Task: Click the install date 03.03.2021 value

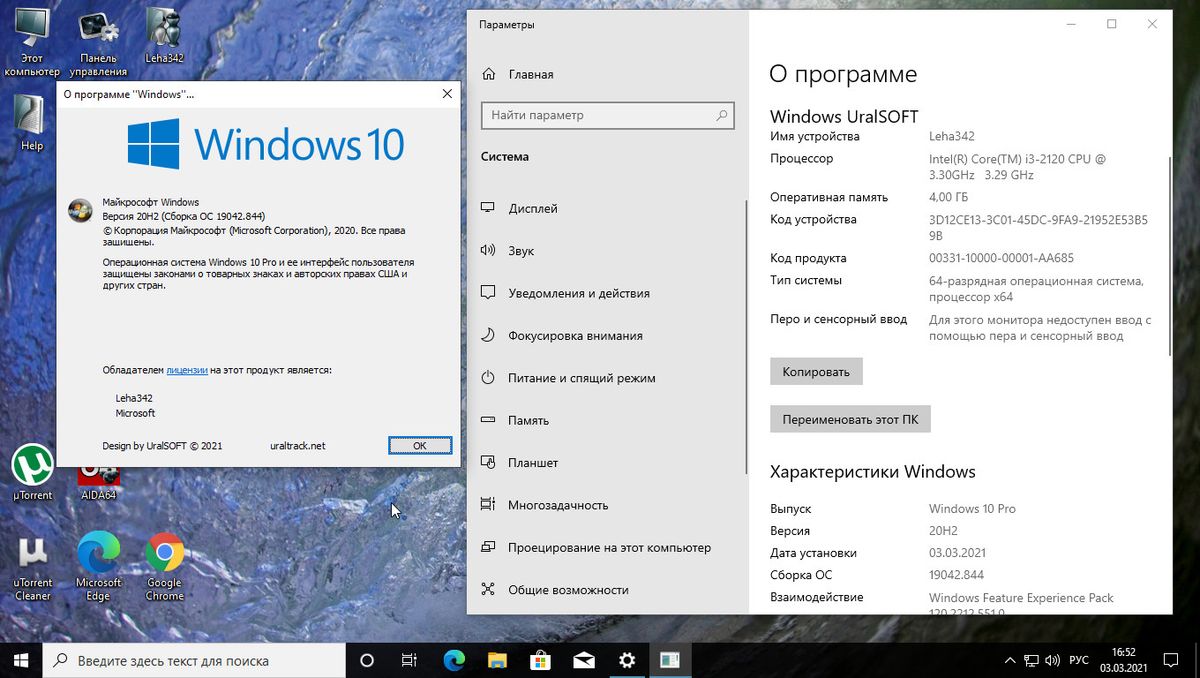Action: pos(957,553)
